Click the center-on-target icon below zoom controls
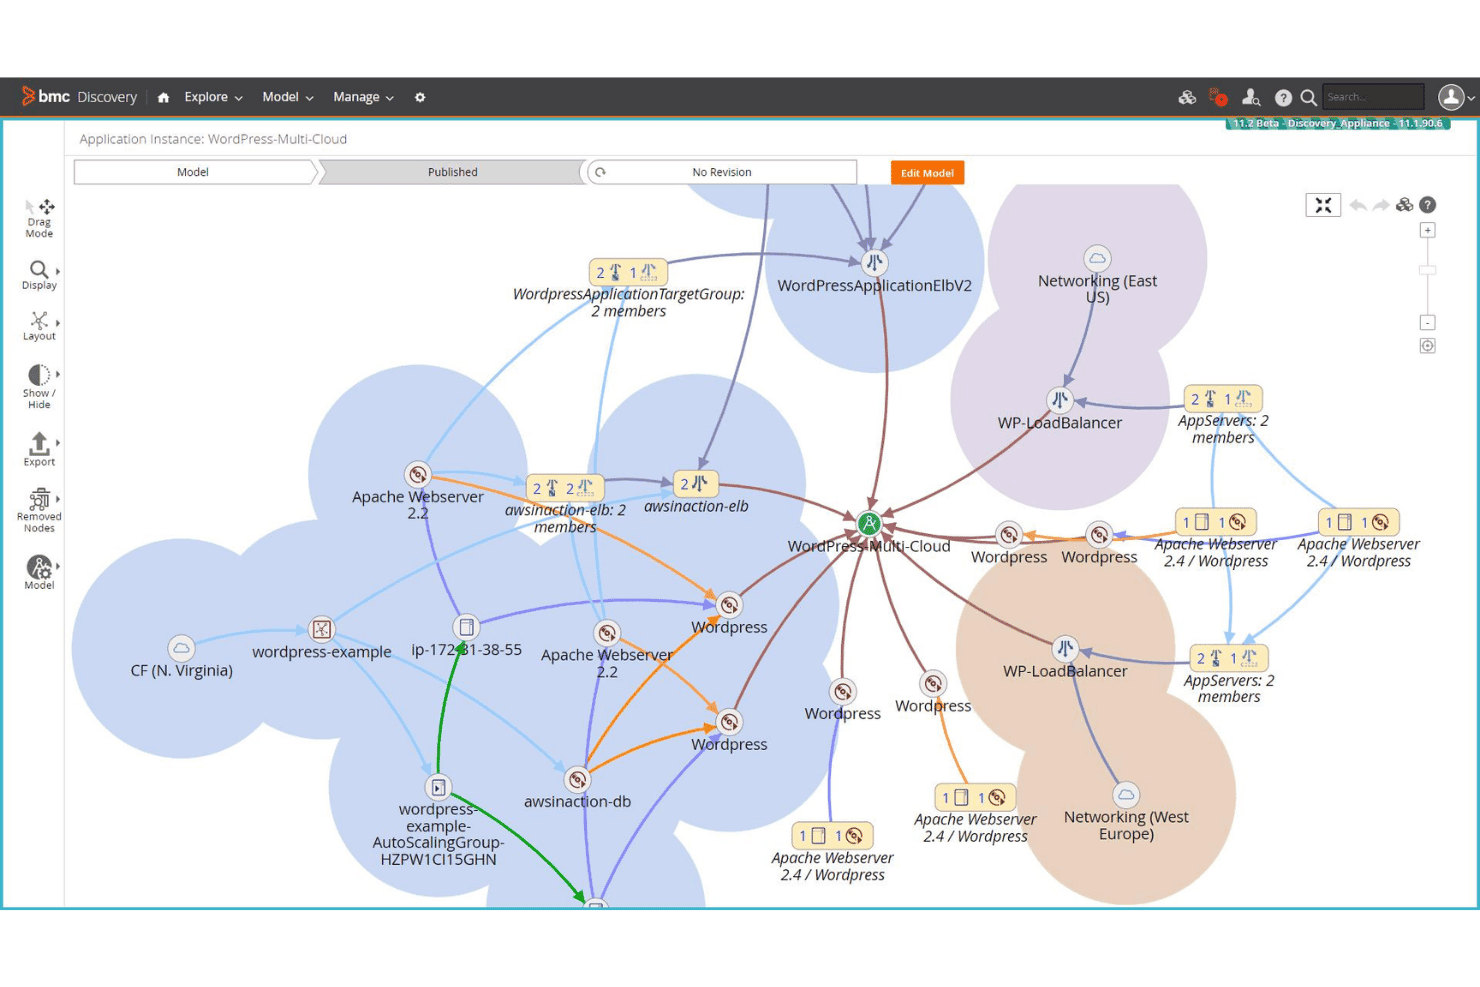The width and height of the screenshot is (1480, 987). point(1428,346)
